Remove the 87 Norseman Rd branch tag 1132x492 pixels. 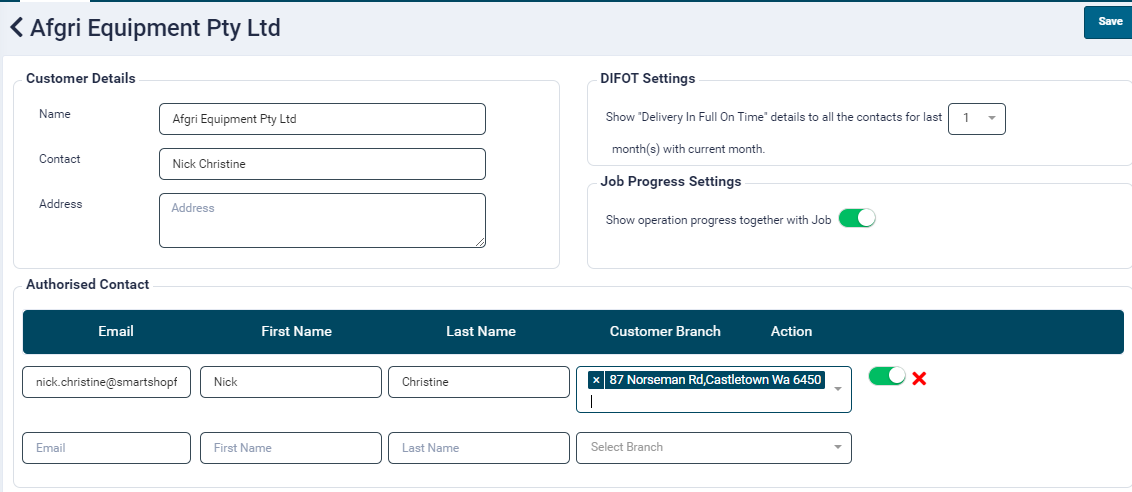(596, 380)
